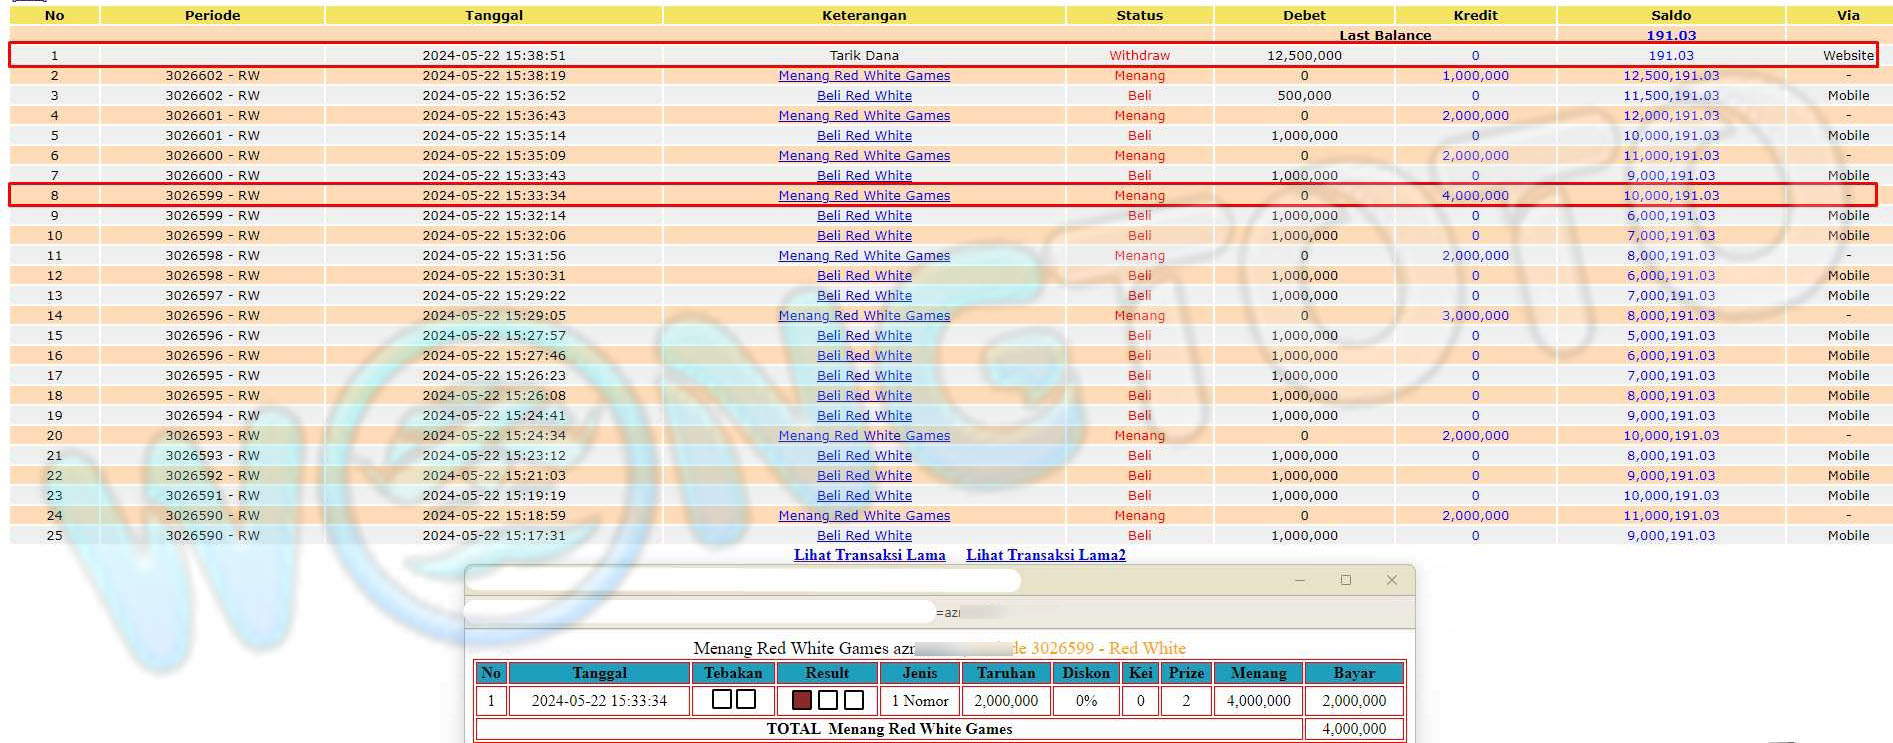Screen dimensions: 1893x743
Task: Open Menang Red White Games in row 14
Action: (864, 316)
